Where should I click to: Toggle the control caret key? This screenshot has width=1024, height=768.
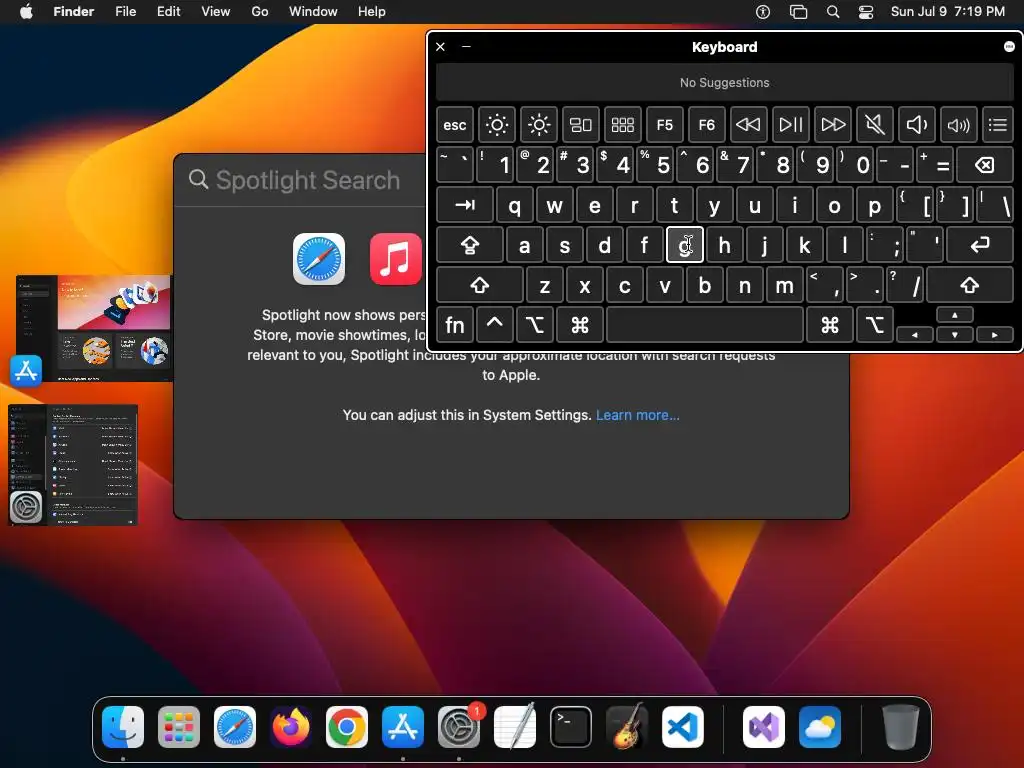point(494,325)
